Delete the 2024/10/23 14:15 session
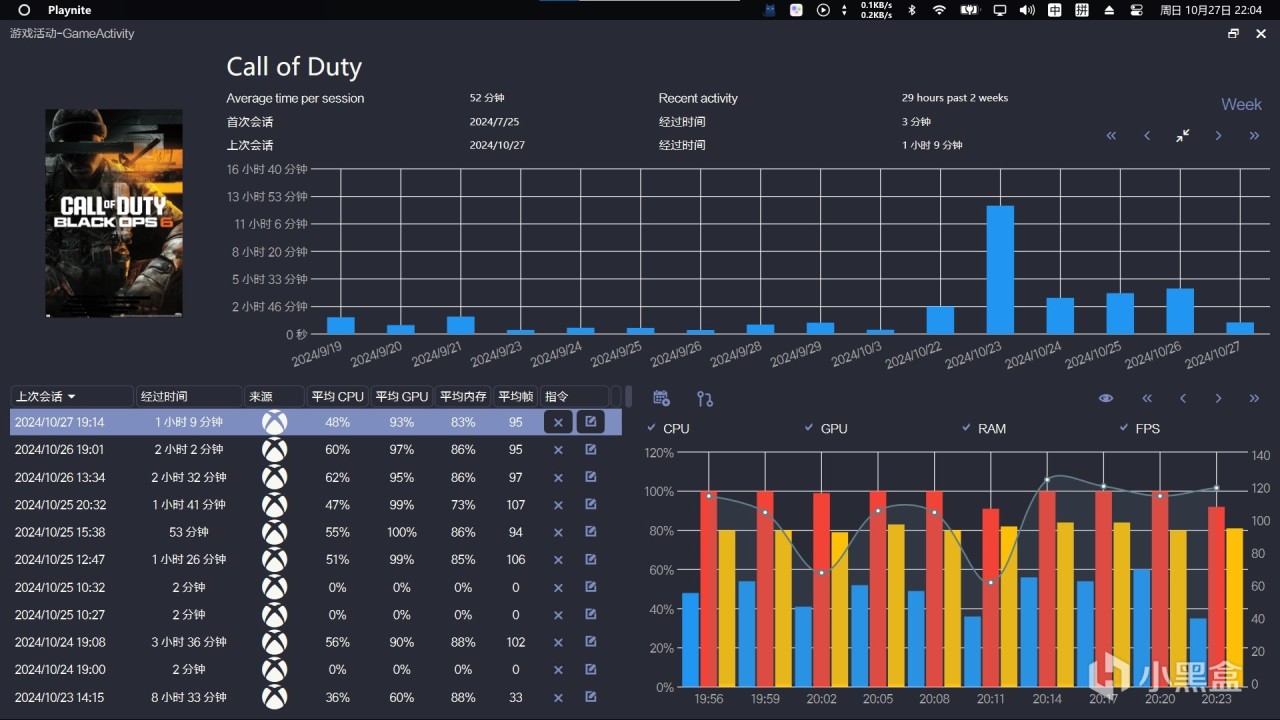The height and width of the screenshot is (720, 1280). tap(558, 697)
